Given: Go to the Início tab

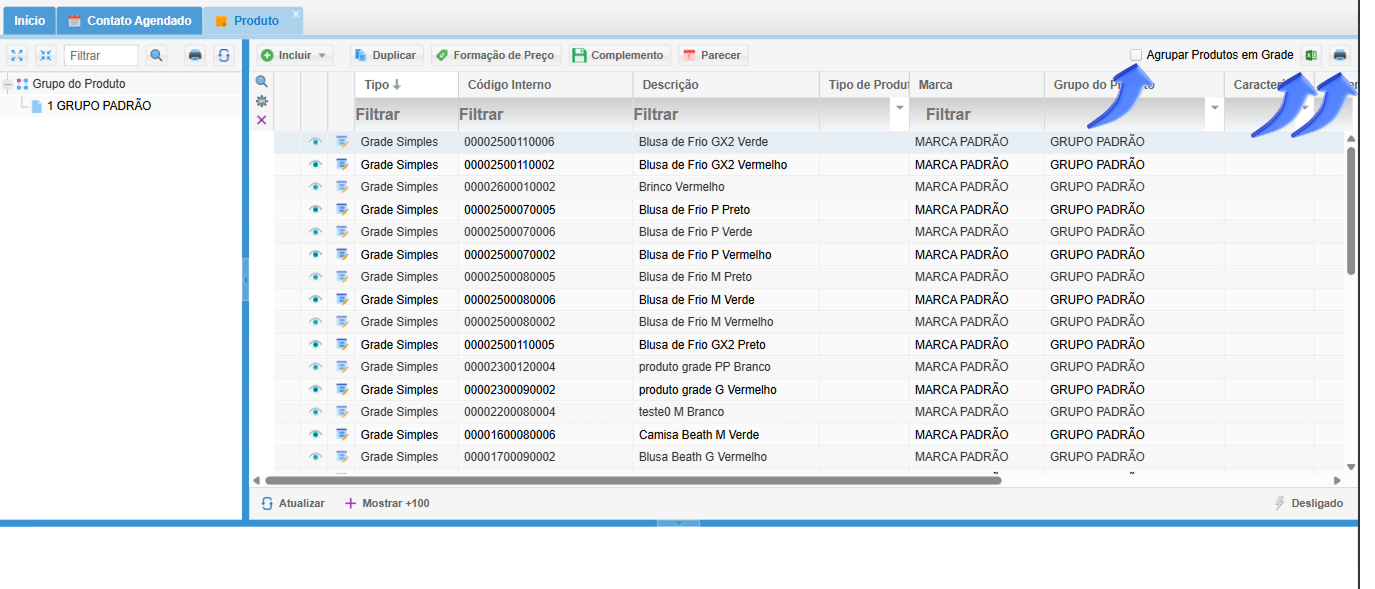Looking at the screenshot, I should click(x=29, y=20).
